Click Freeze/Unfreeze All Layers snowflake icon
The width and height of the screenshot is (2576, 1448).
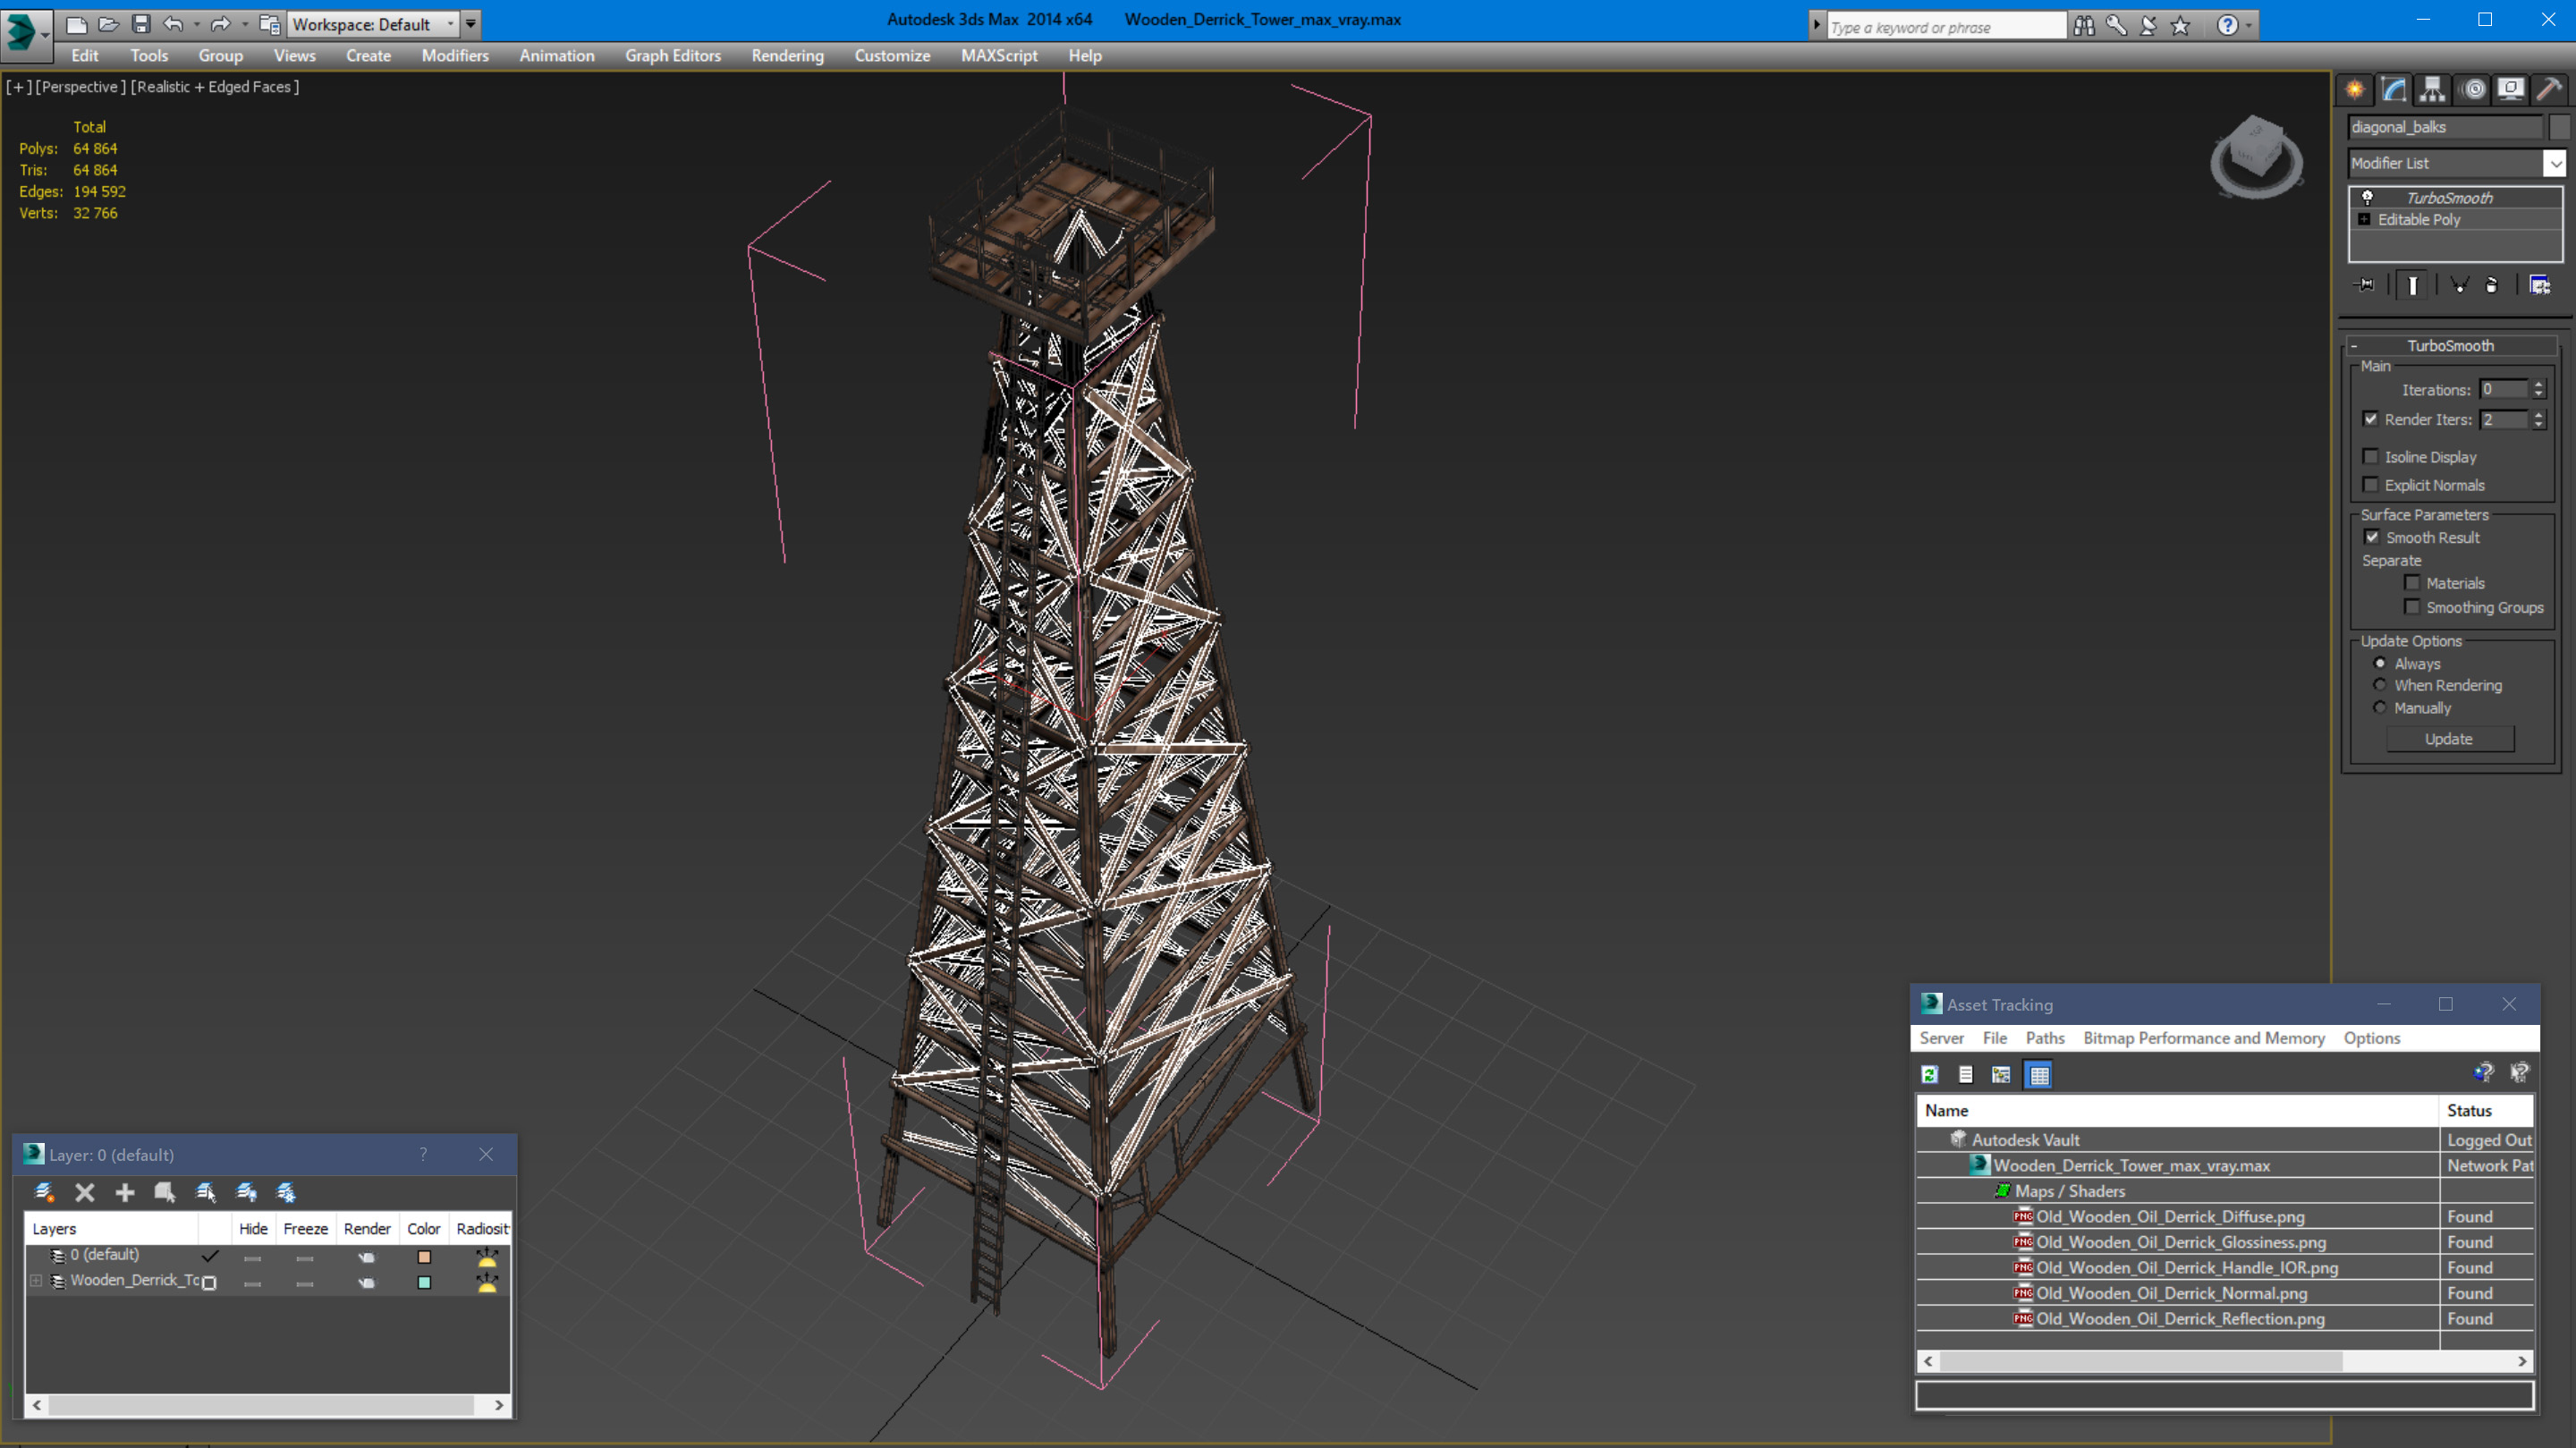pyautogui.click(x=286, y=1192)
